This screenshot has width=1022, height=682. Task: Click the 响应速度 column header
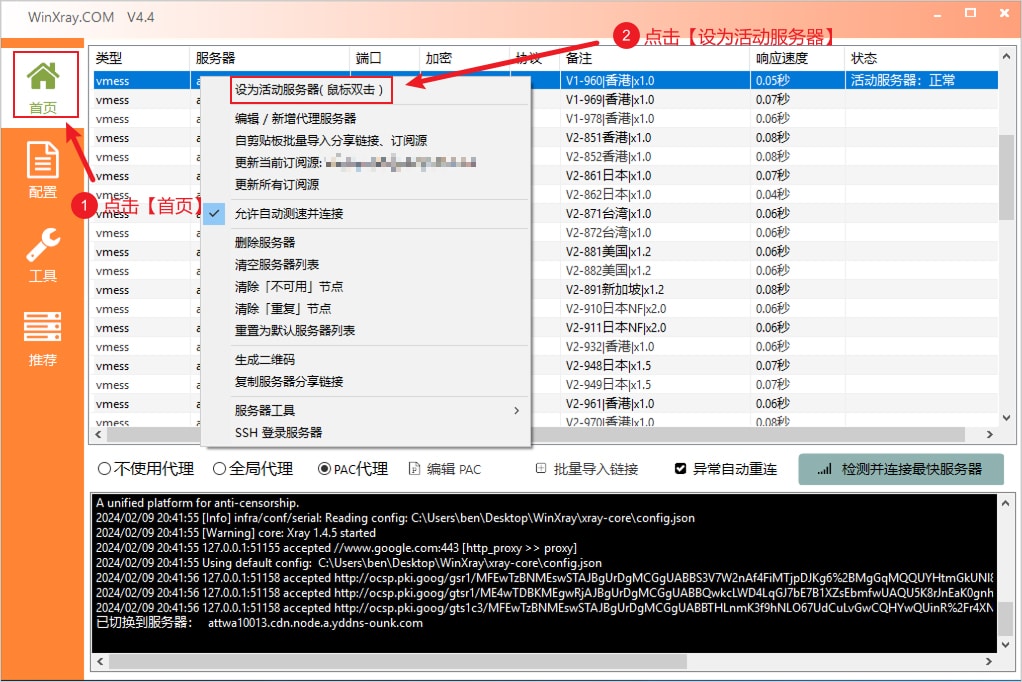[x=782, y=58]
